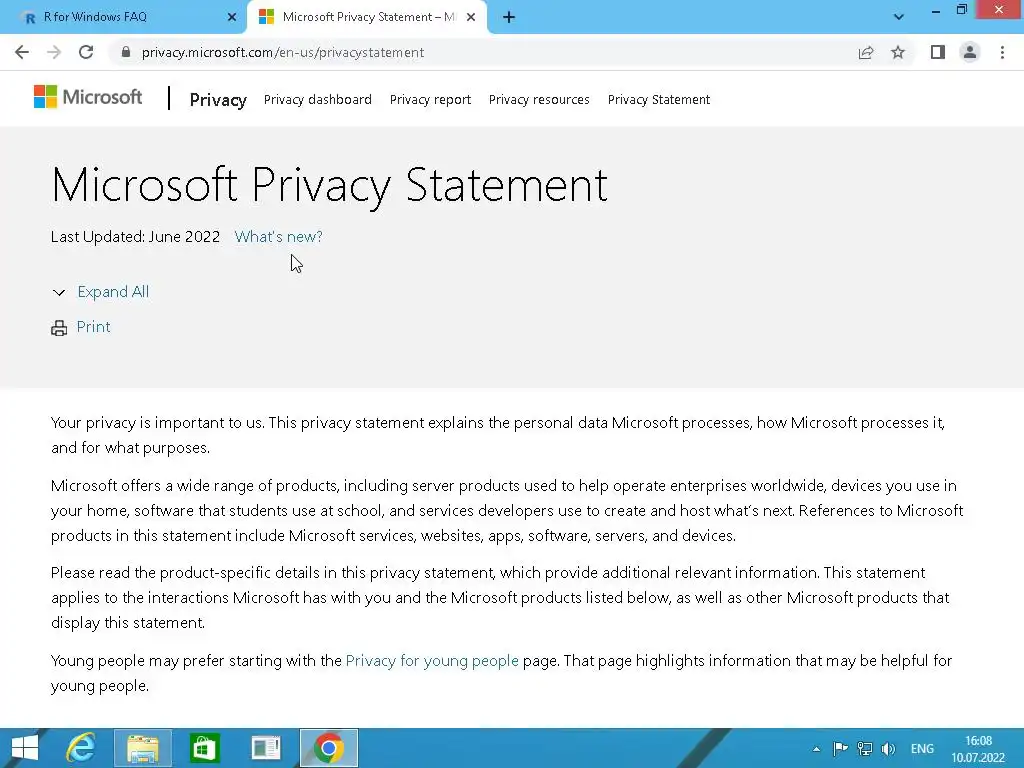
Task: View site info via padlock icon
Action: tap(126, 52)
